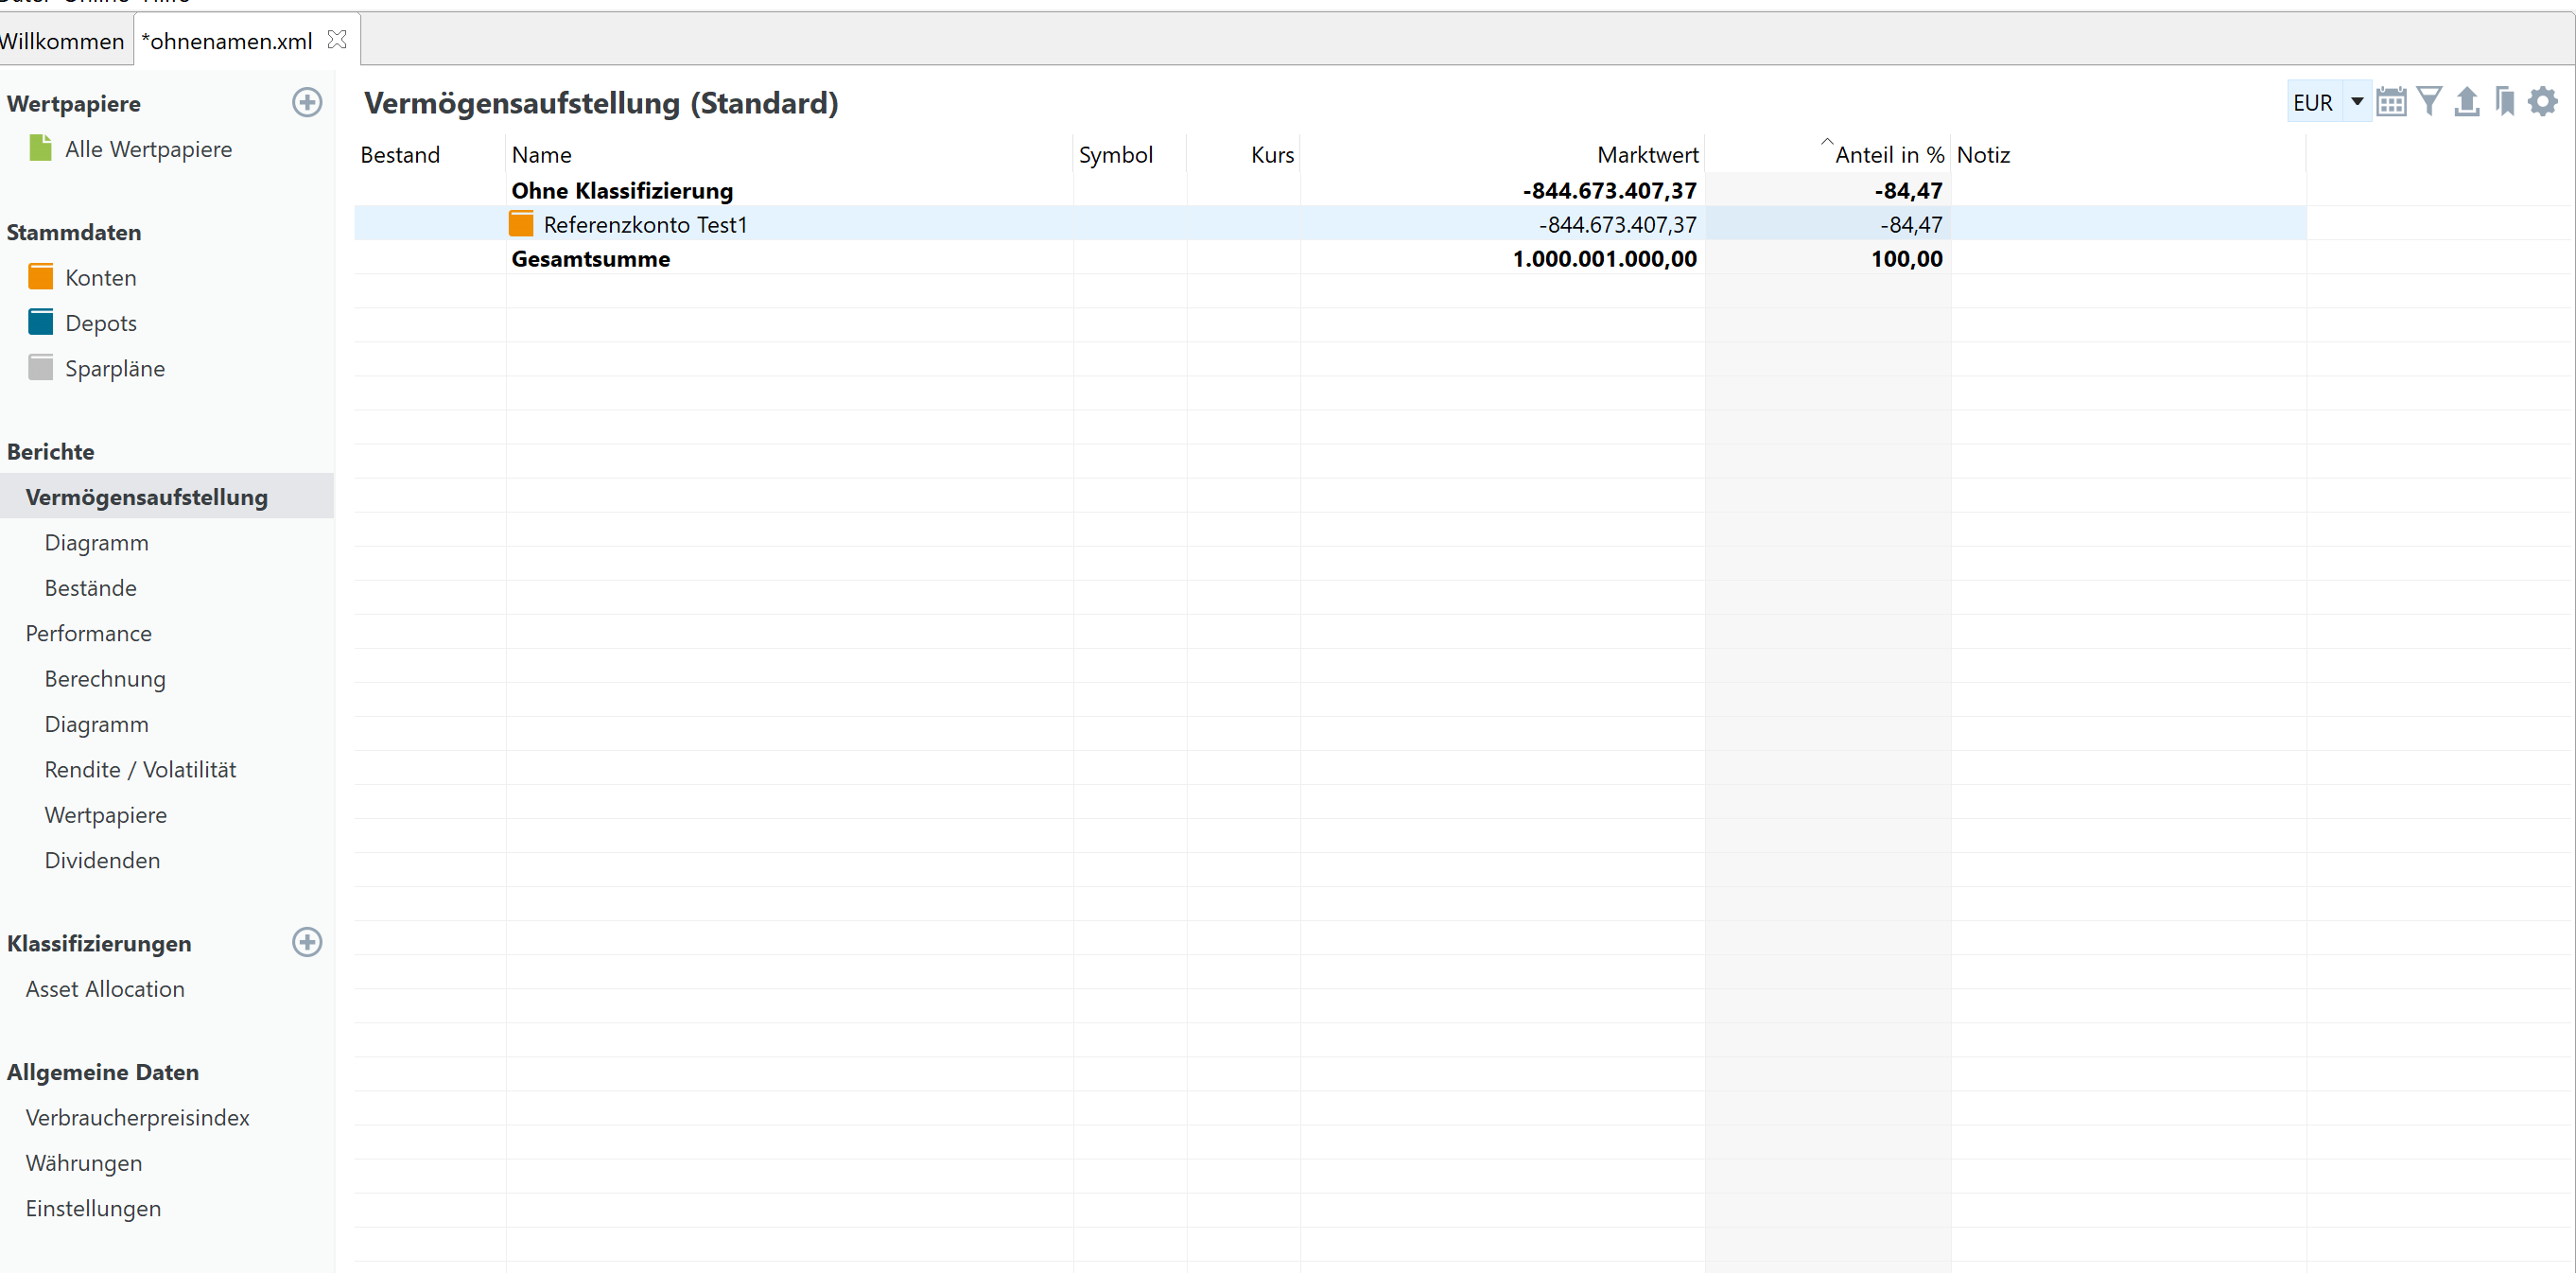Open Diagramm under Performance
This screenshot has height=1273, width=2576.
pos(97,724)
